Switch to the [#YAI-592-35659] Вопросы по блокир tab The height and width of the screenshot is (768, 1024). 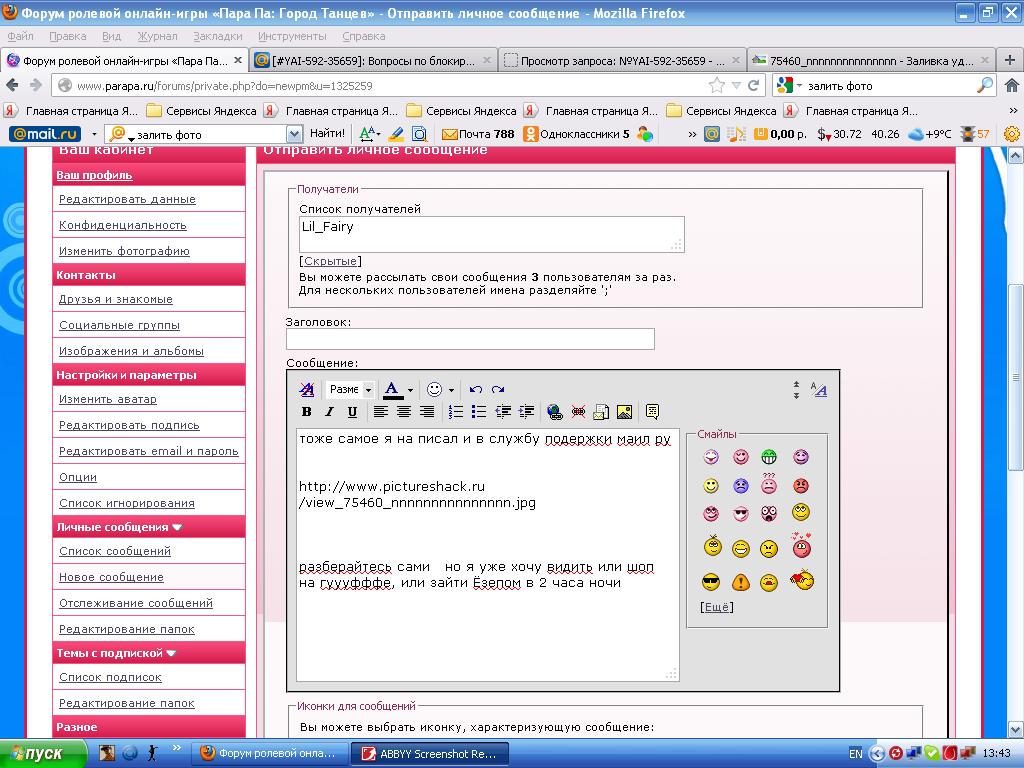pos(373,61)
